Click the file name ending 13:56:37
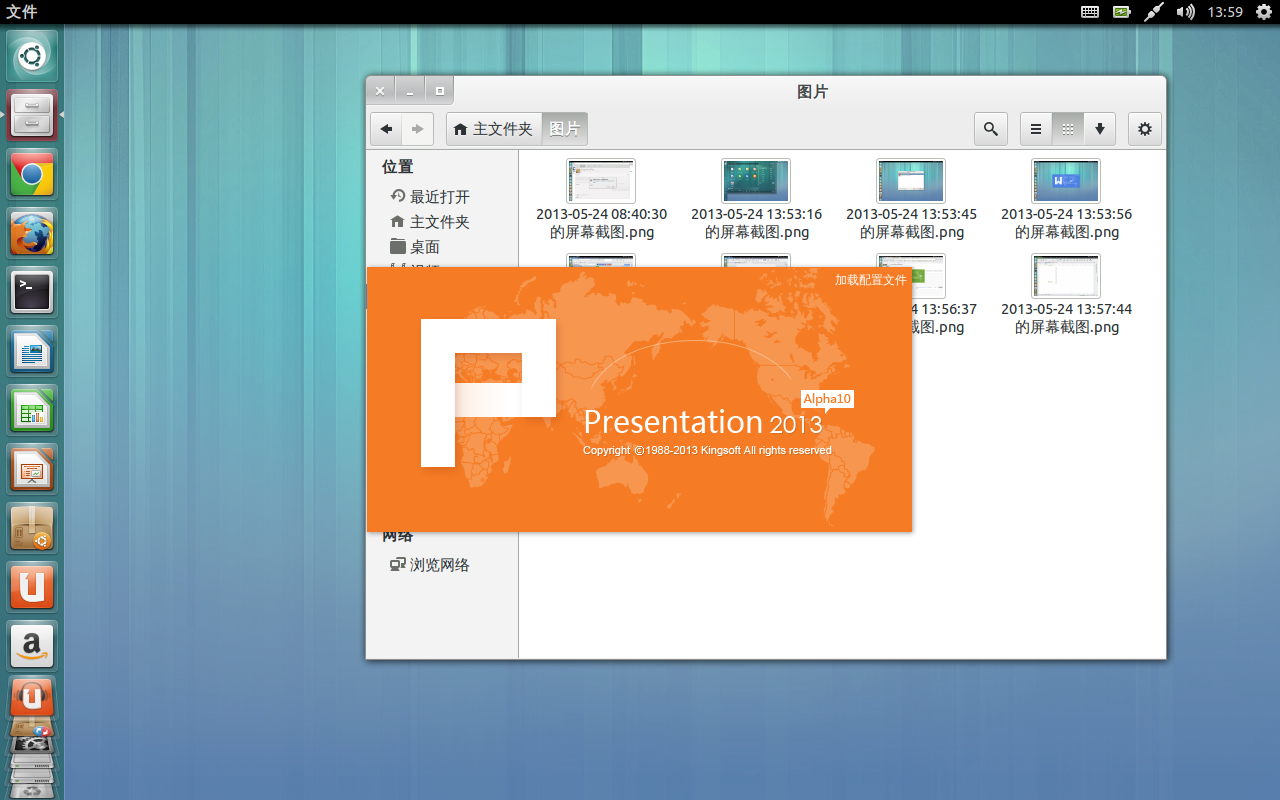 (945, 318)
